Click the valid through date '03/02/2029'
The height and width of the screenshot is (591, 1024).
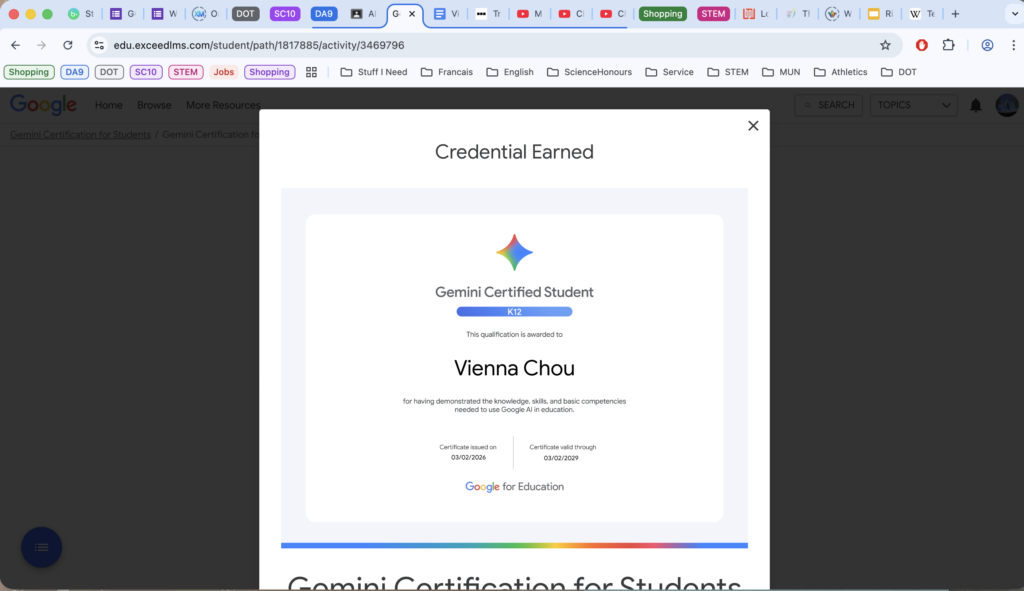pos(561,458)
